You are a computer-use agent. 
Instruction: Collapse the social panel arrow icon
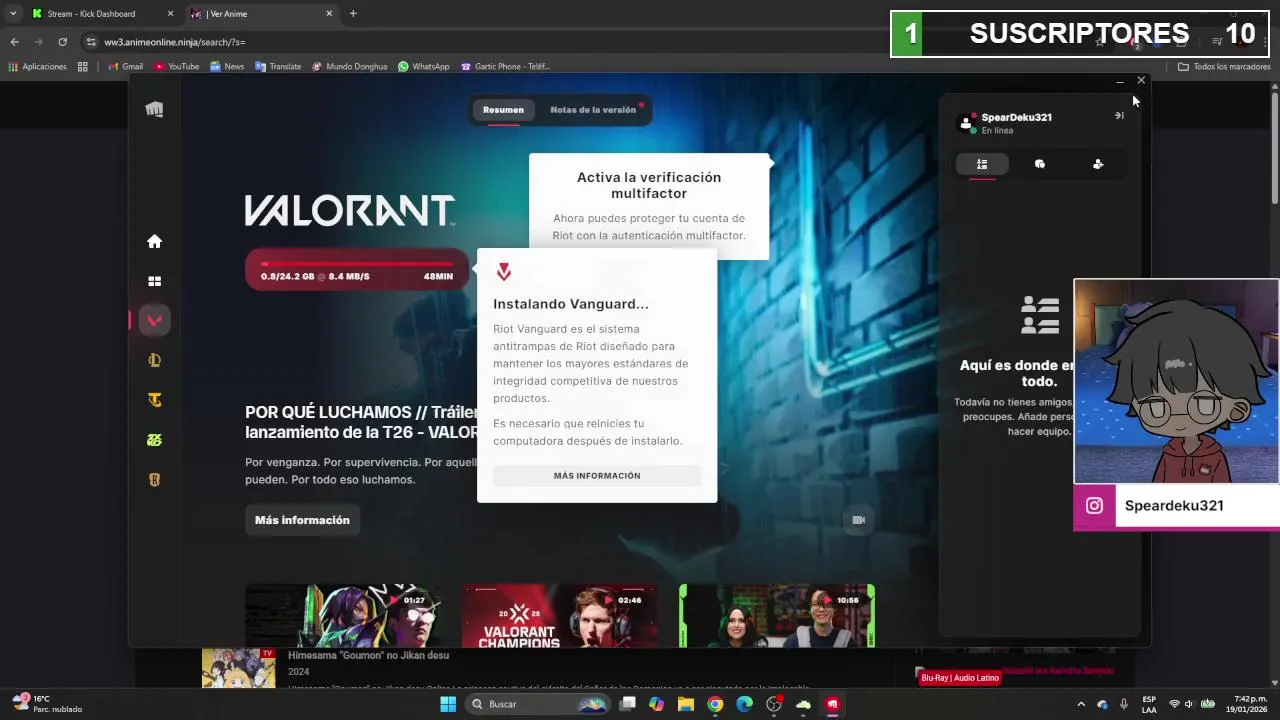click(x=1119, y=116)
